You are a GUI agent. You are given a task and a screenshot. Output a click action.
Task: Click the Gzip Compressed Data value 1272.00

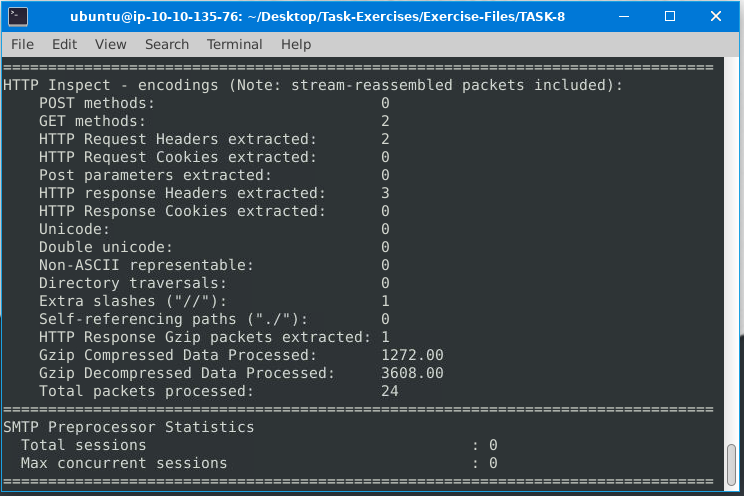(412, 355)
